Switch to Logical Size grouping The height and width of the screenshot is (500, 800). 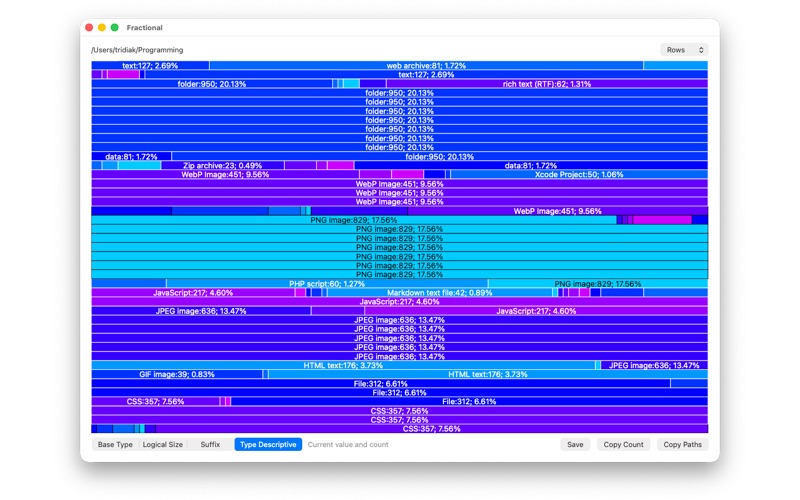coord(162,444)
